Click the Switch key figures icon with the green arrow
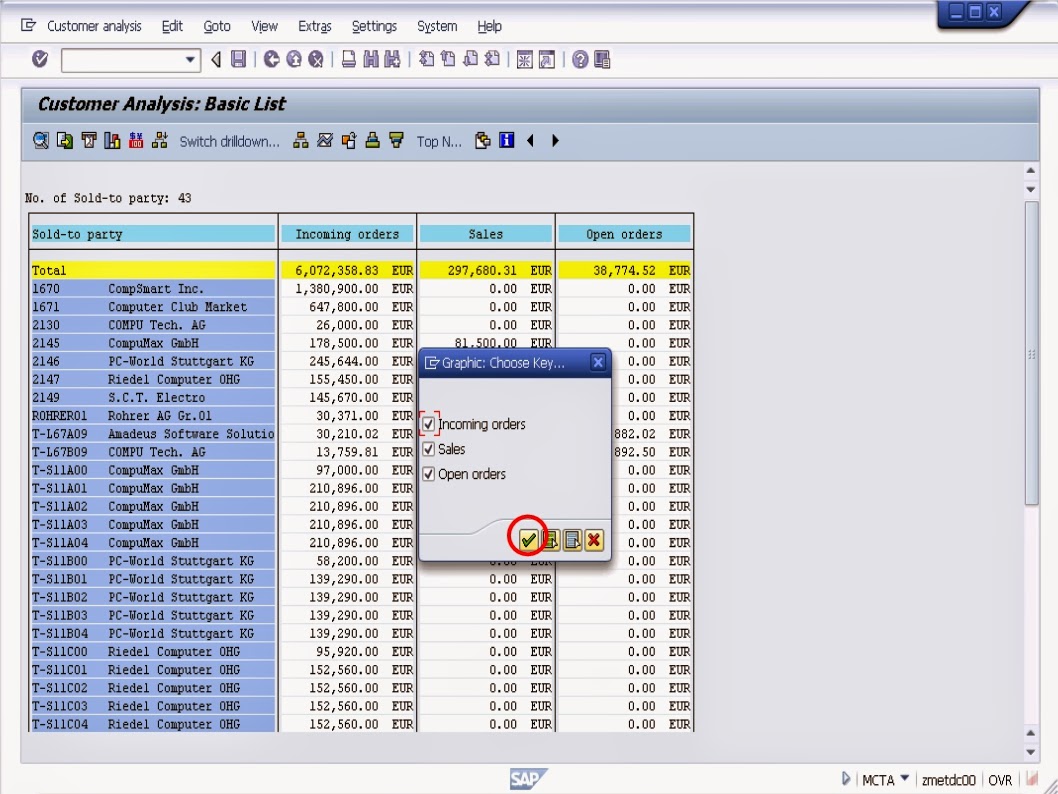This screenshot has width=1058, height=794. pyautogui.click(x=65, y=140)
